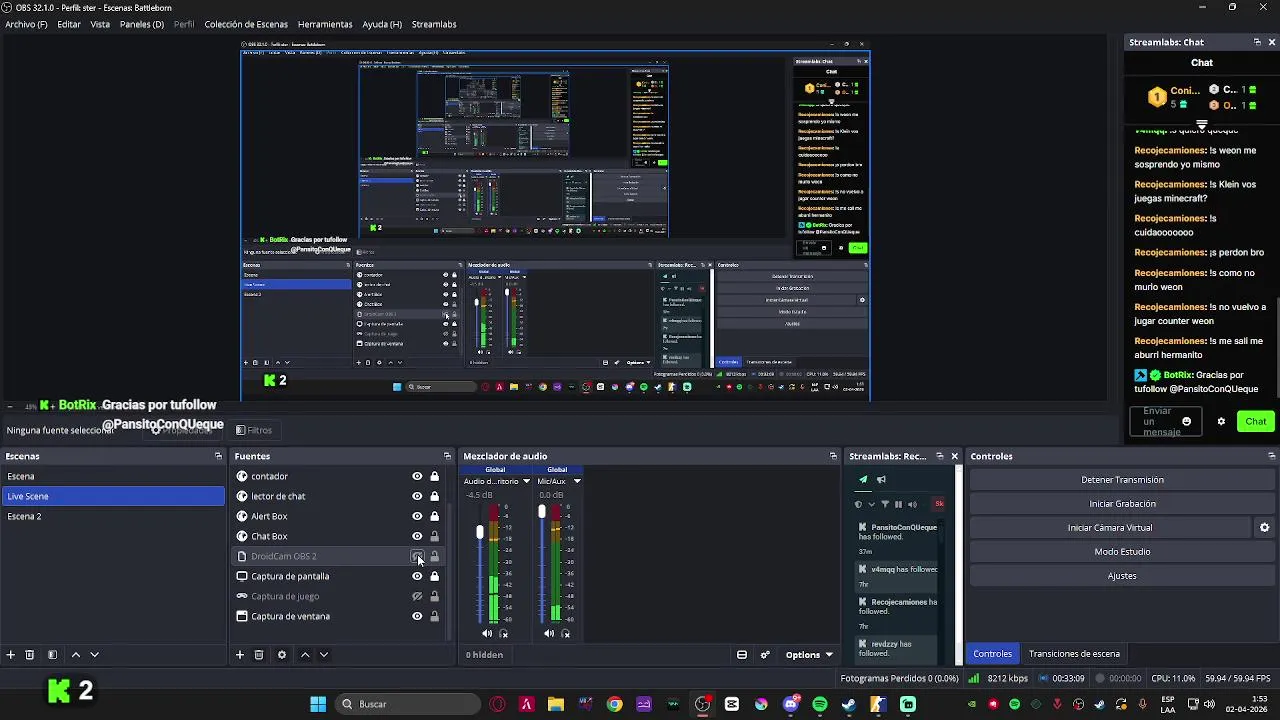This screenshot has width=1280, height=720.
Task: Open the Filtros button above the sources
Action: pos(253,430)
